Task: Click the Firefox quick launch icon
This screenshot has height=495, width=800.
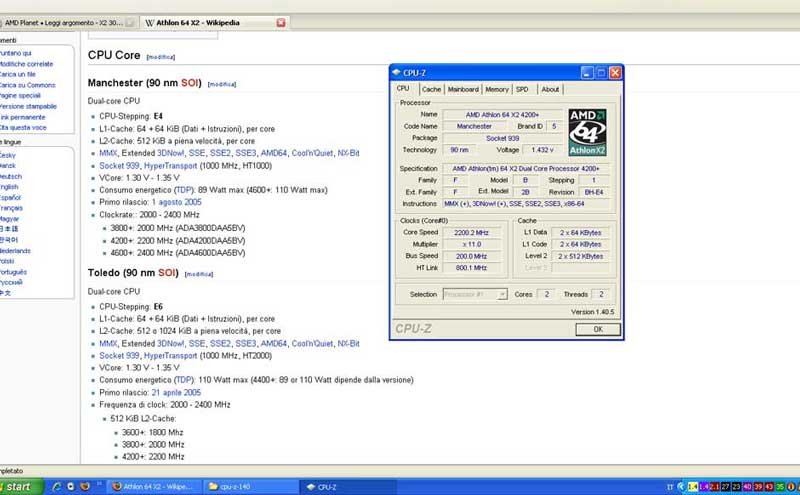Action: click(x=85, y=487)
